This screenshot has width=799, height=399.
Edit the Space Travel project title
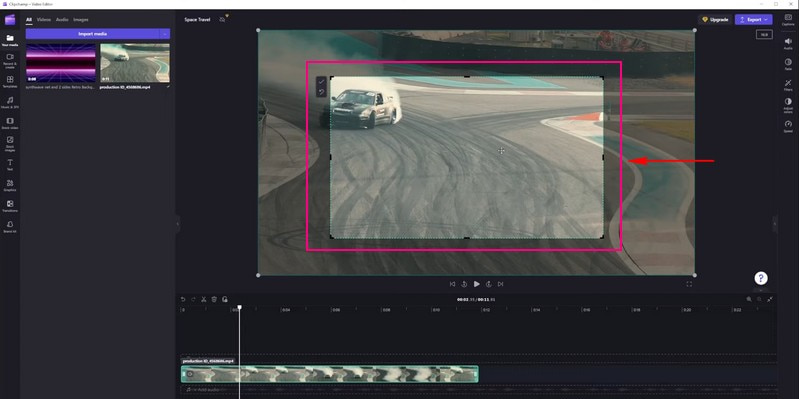[197, 19]
